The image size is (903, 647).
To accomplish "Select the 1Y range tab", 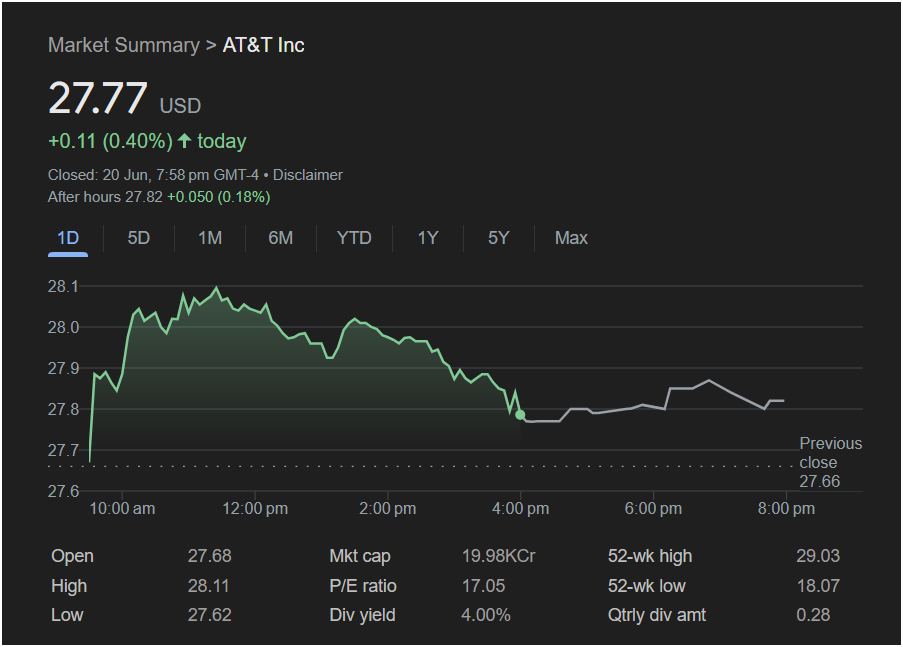I will point(428,238).
